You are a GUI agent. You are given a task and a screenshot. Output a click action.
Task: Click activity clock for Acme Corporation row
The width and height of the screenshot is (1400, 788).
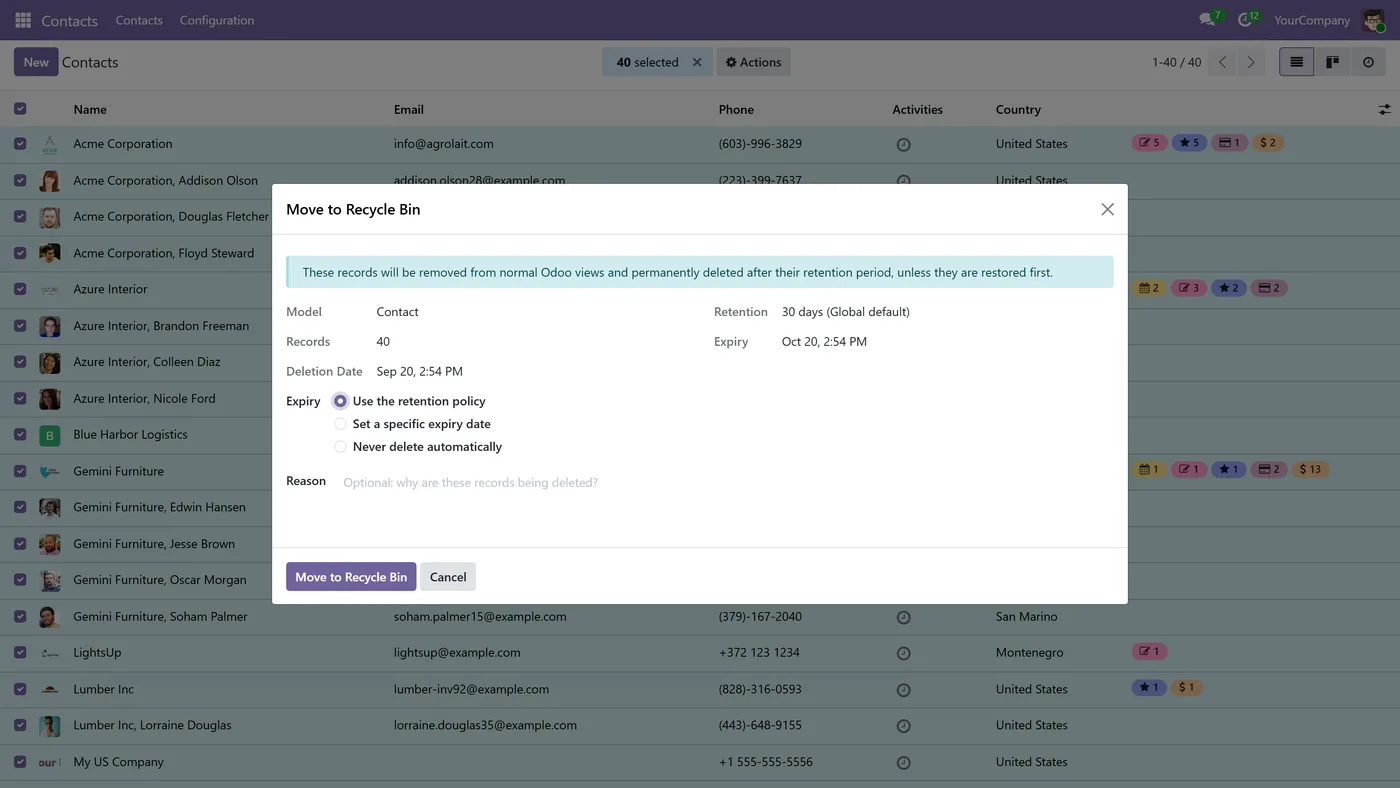point(903,144)
